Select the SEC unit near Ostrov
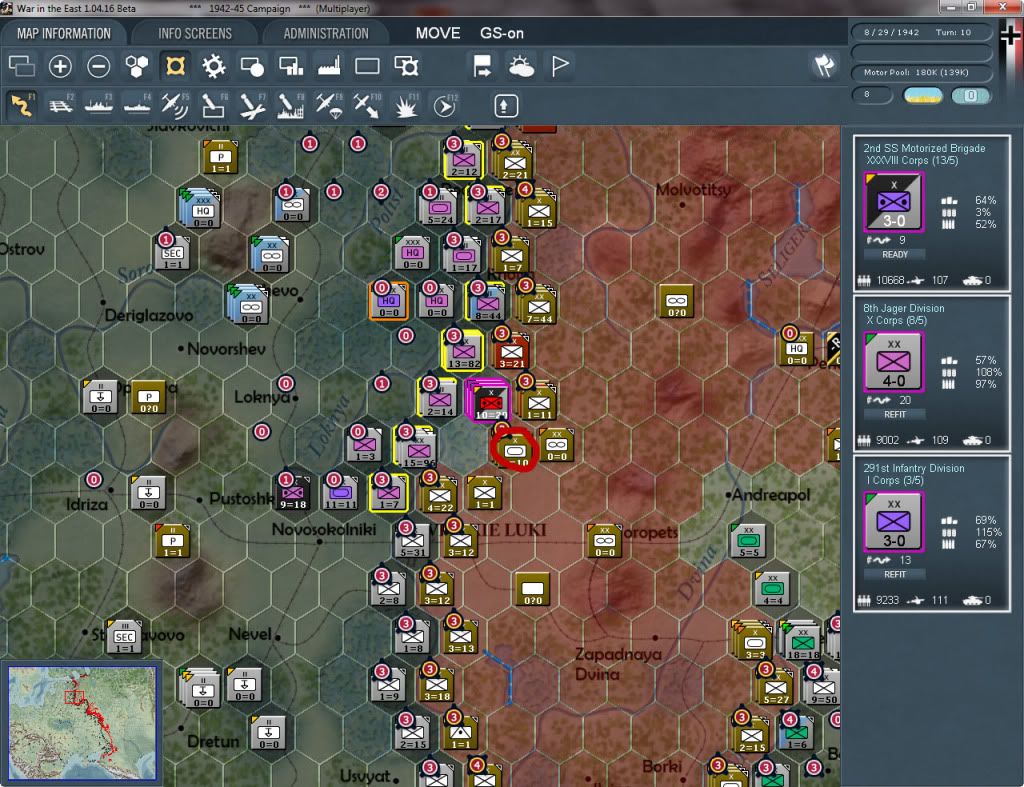The width and height of the screenshot is (1024, 787). [x=172, y=253]
